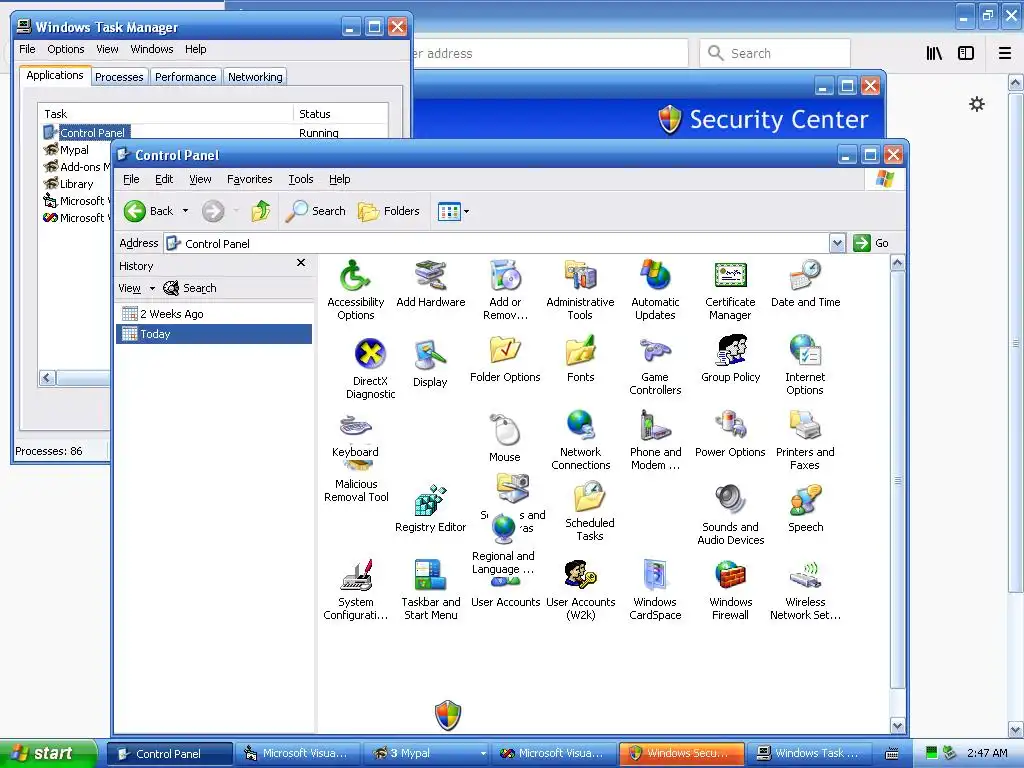
Task: Close the History pane
Action: 301,263
